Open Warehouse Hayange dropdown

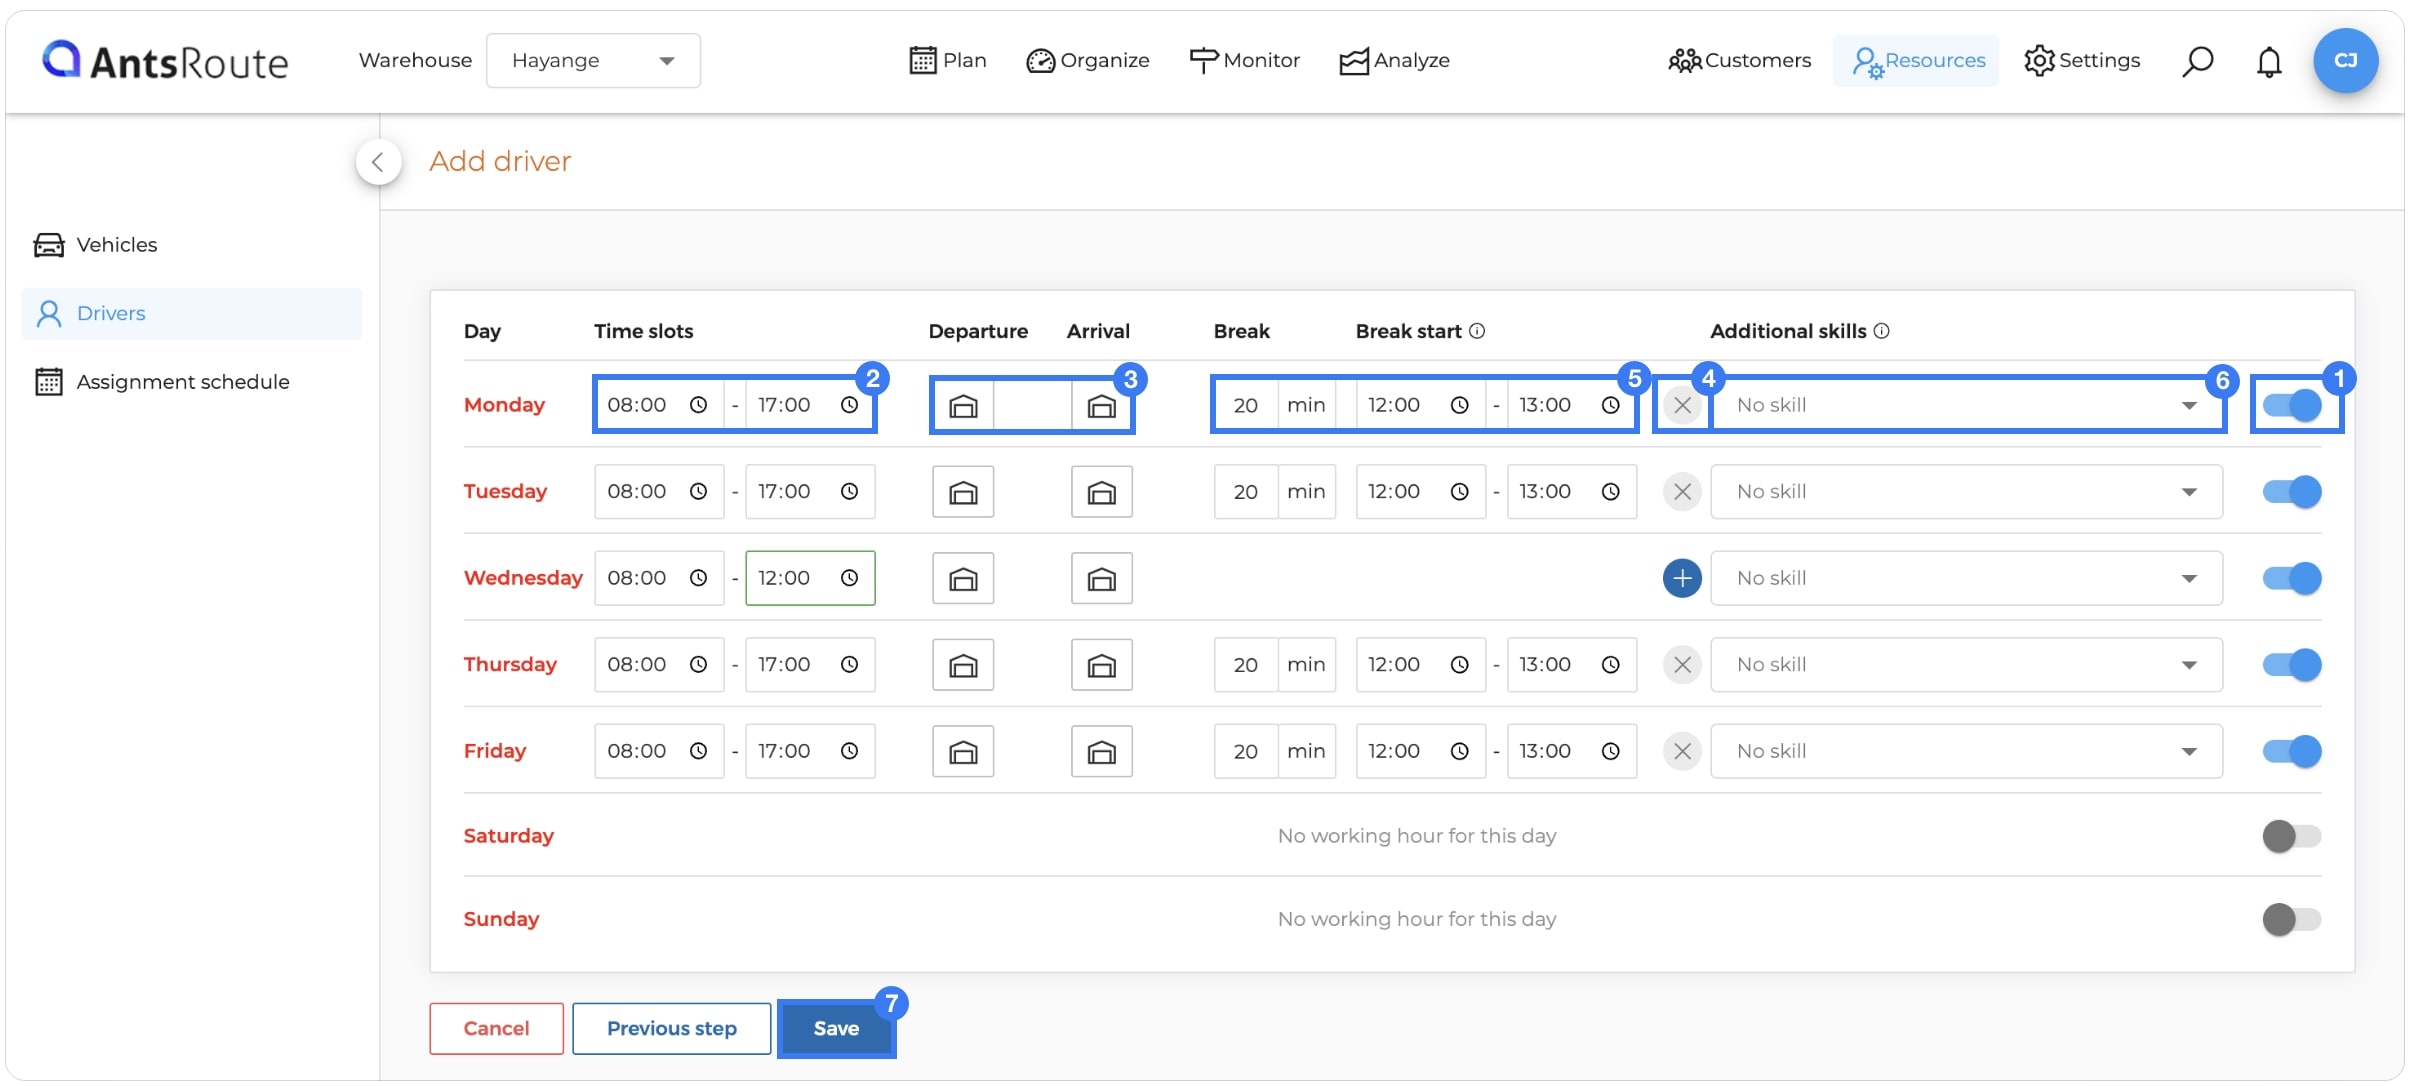tap(593, 61)
